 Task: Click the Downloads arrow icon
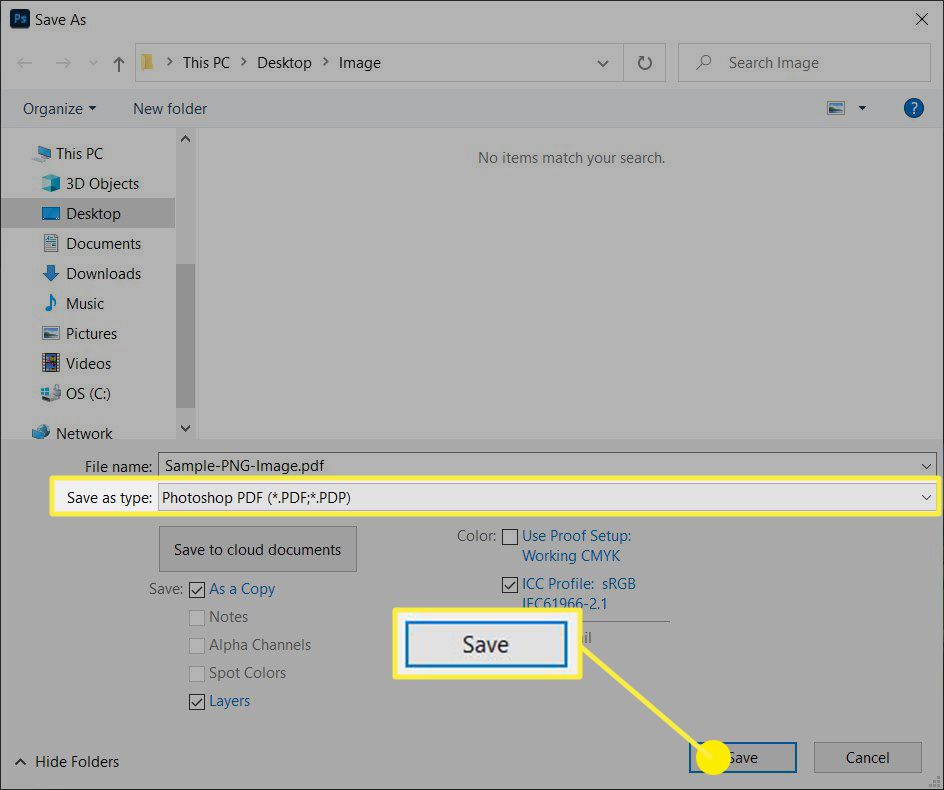[51, 273]
